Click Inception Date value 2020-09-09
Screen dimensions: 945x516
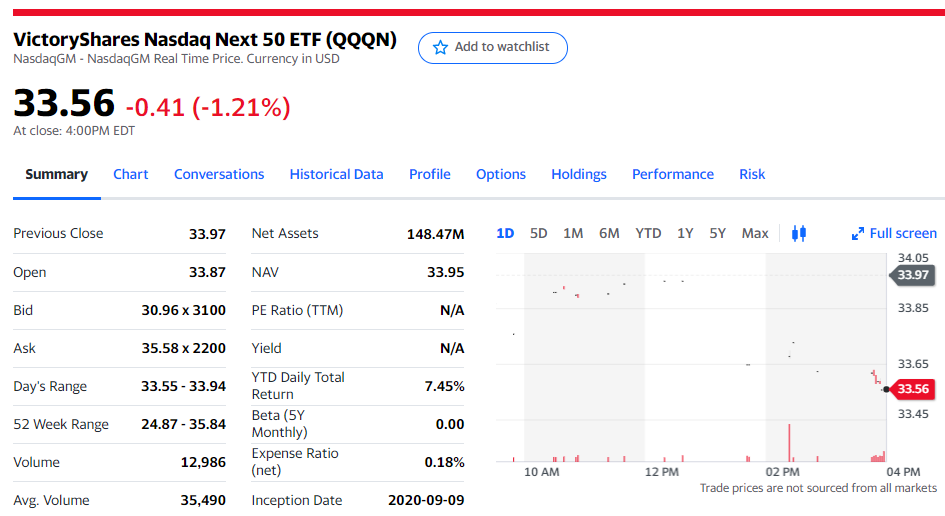[x=426, y=500]
